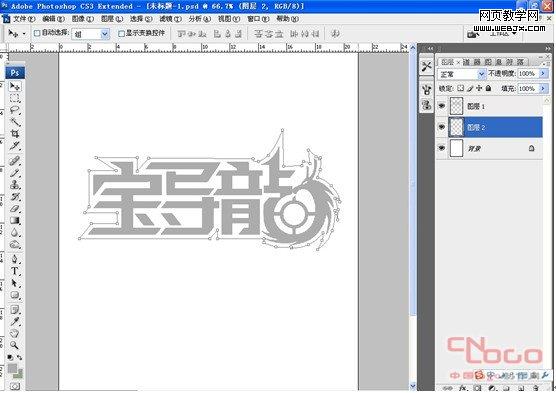
Task: Select the Shape tool
Action: pos(15,295)
